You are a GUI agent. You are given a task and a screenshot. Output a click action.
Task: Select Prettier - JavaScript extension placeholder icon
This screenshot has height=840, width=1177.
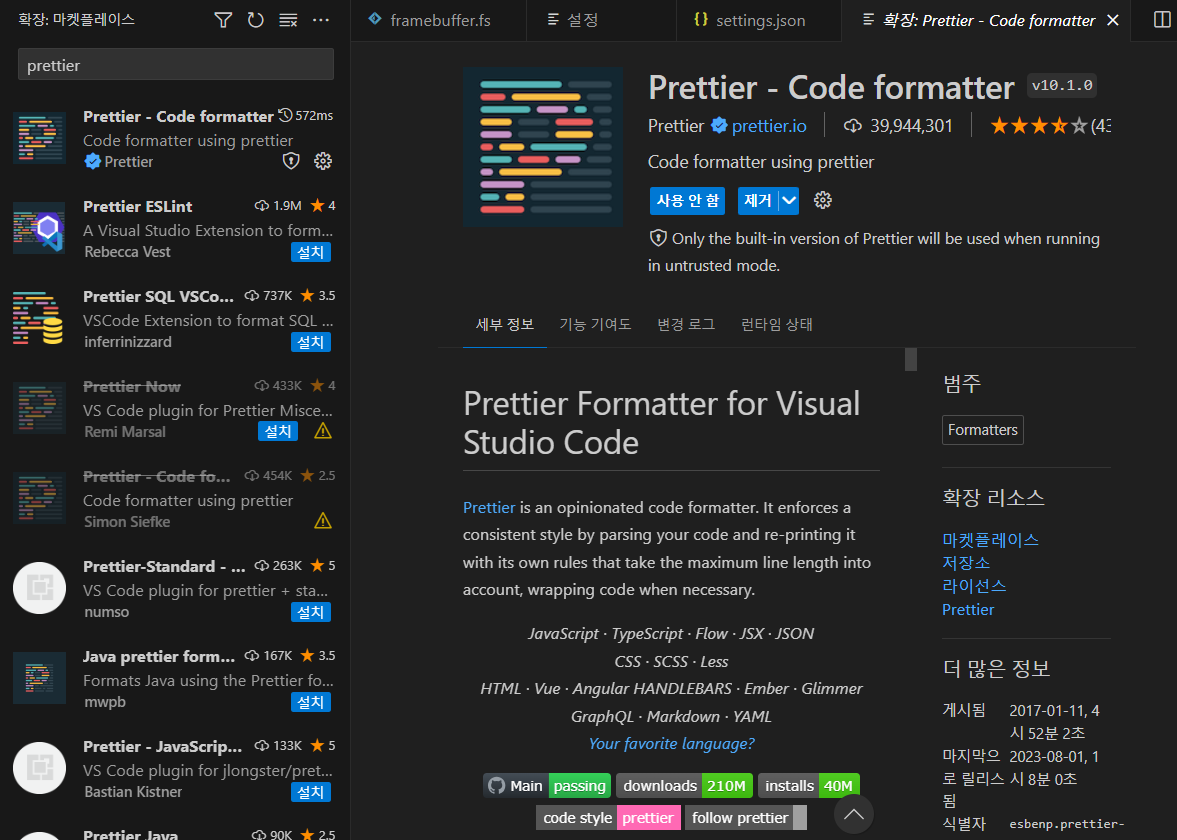[x=39, y=768]
